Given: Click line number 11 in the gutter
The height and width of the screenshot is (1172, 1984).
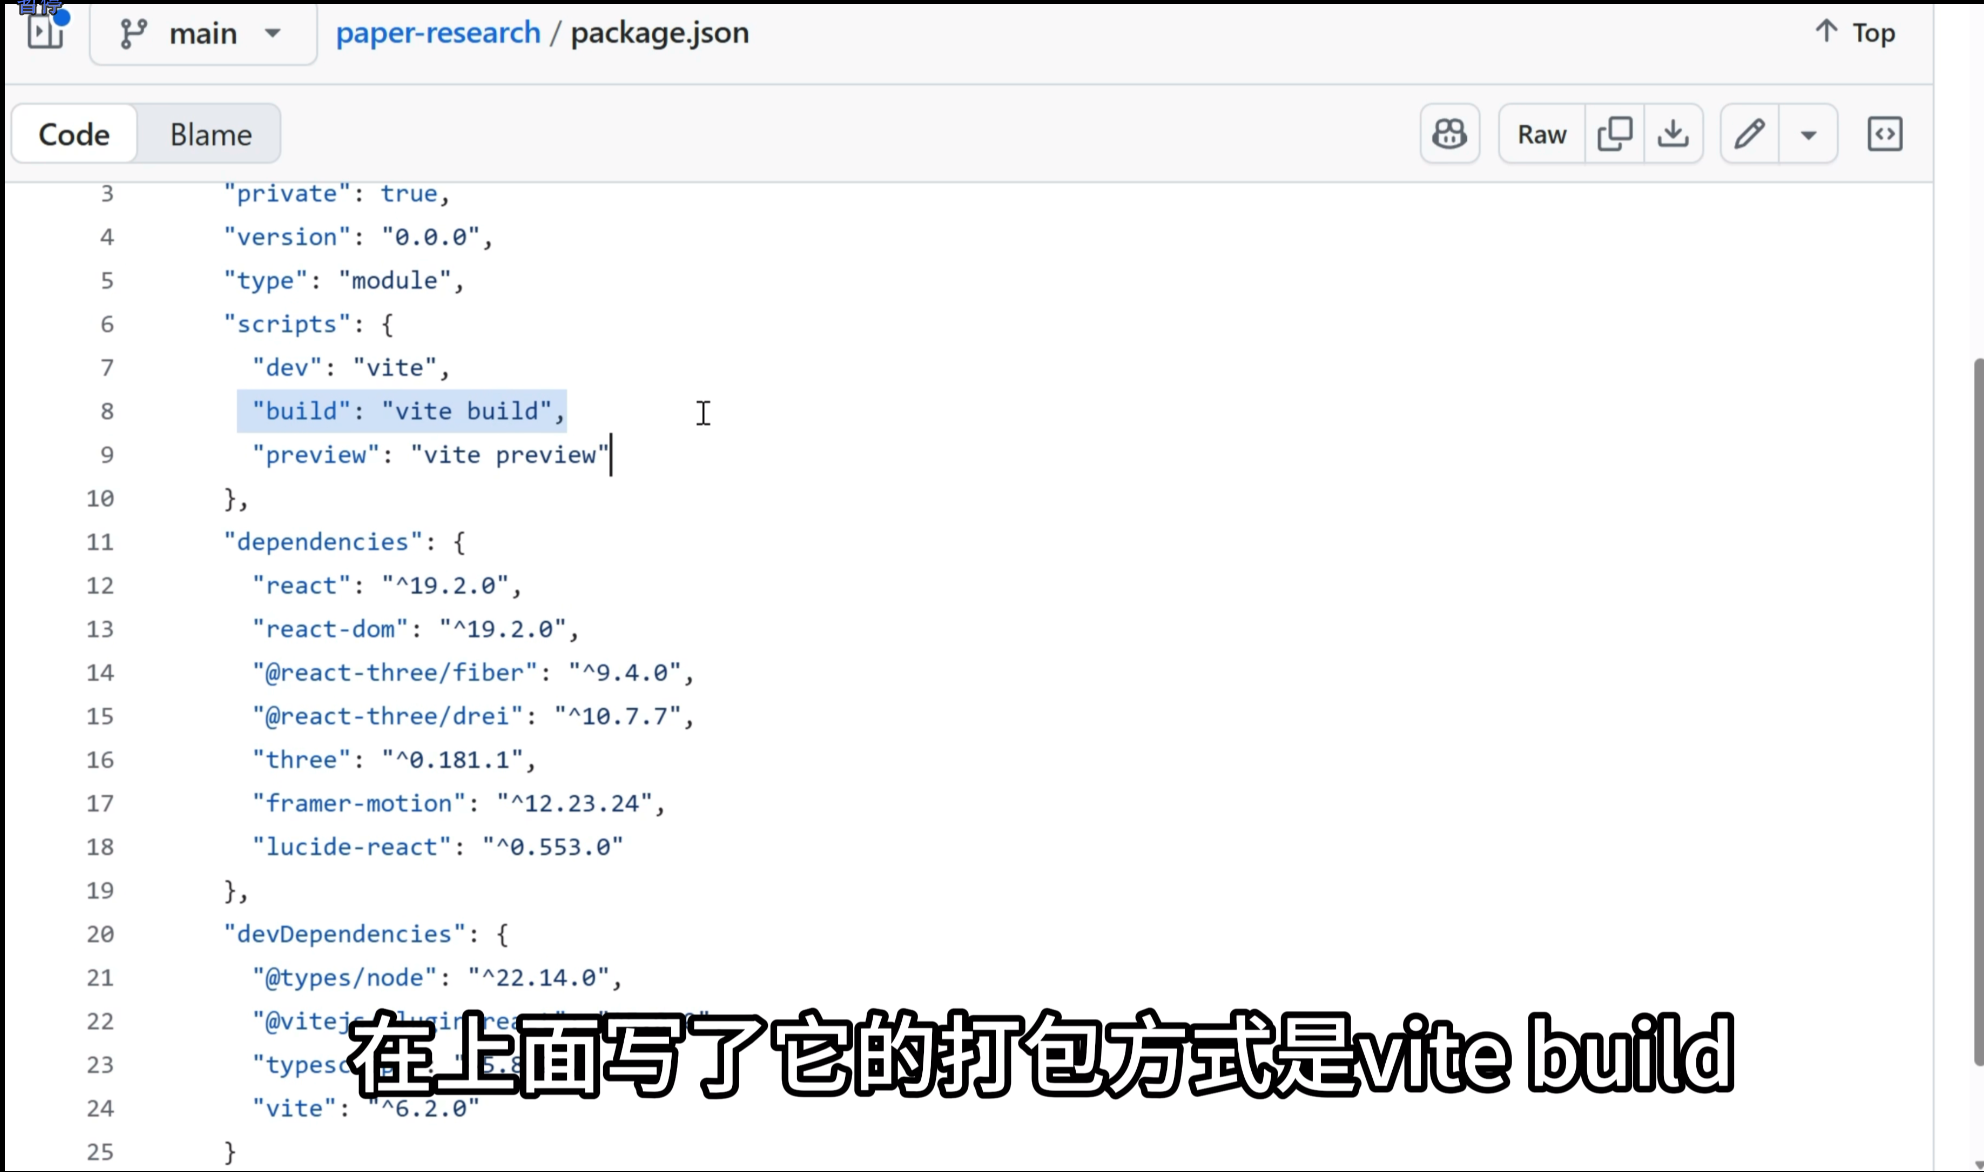Looking at the screenshot, I should pos(100,542).
